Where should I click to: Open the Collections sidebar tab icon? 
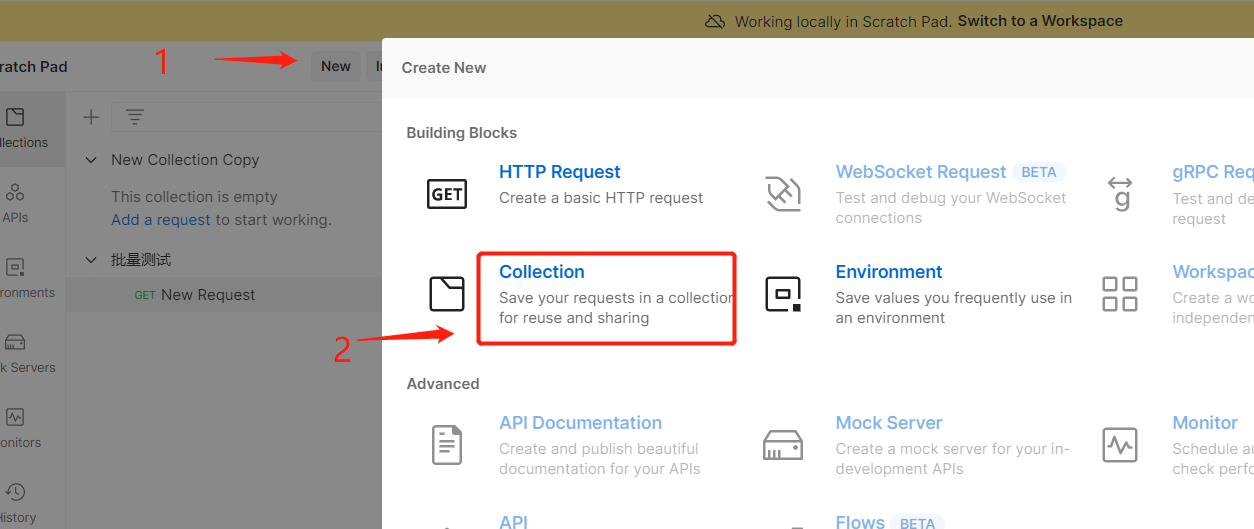pos(15,118)
